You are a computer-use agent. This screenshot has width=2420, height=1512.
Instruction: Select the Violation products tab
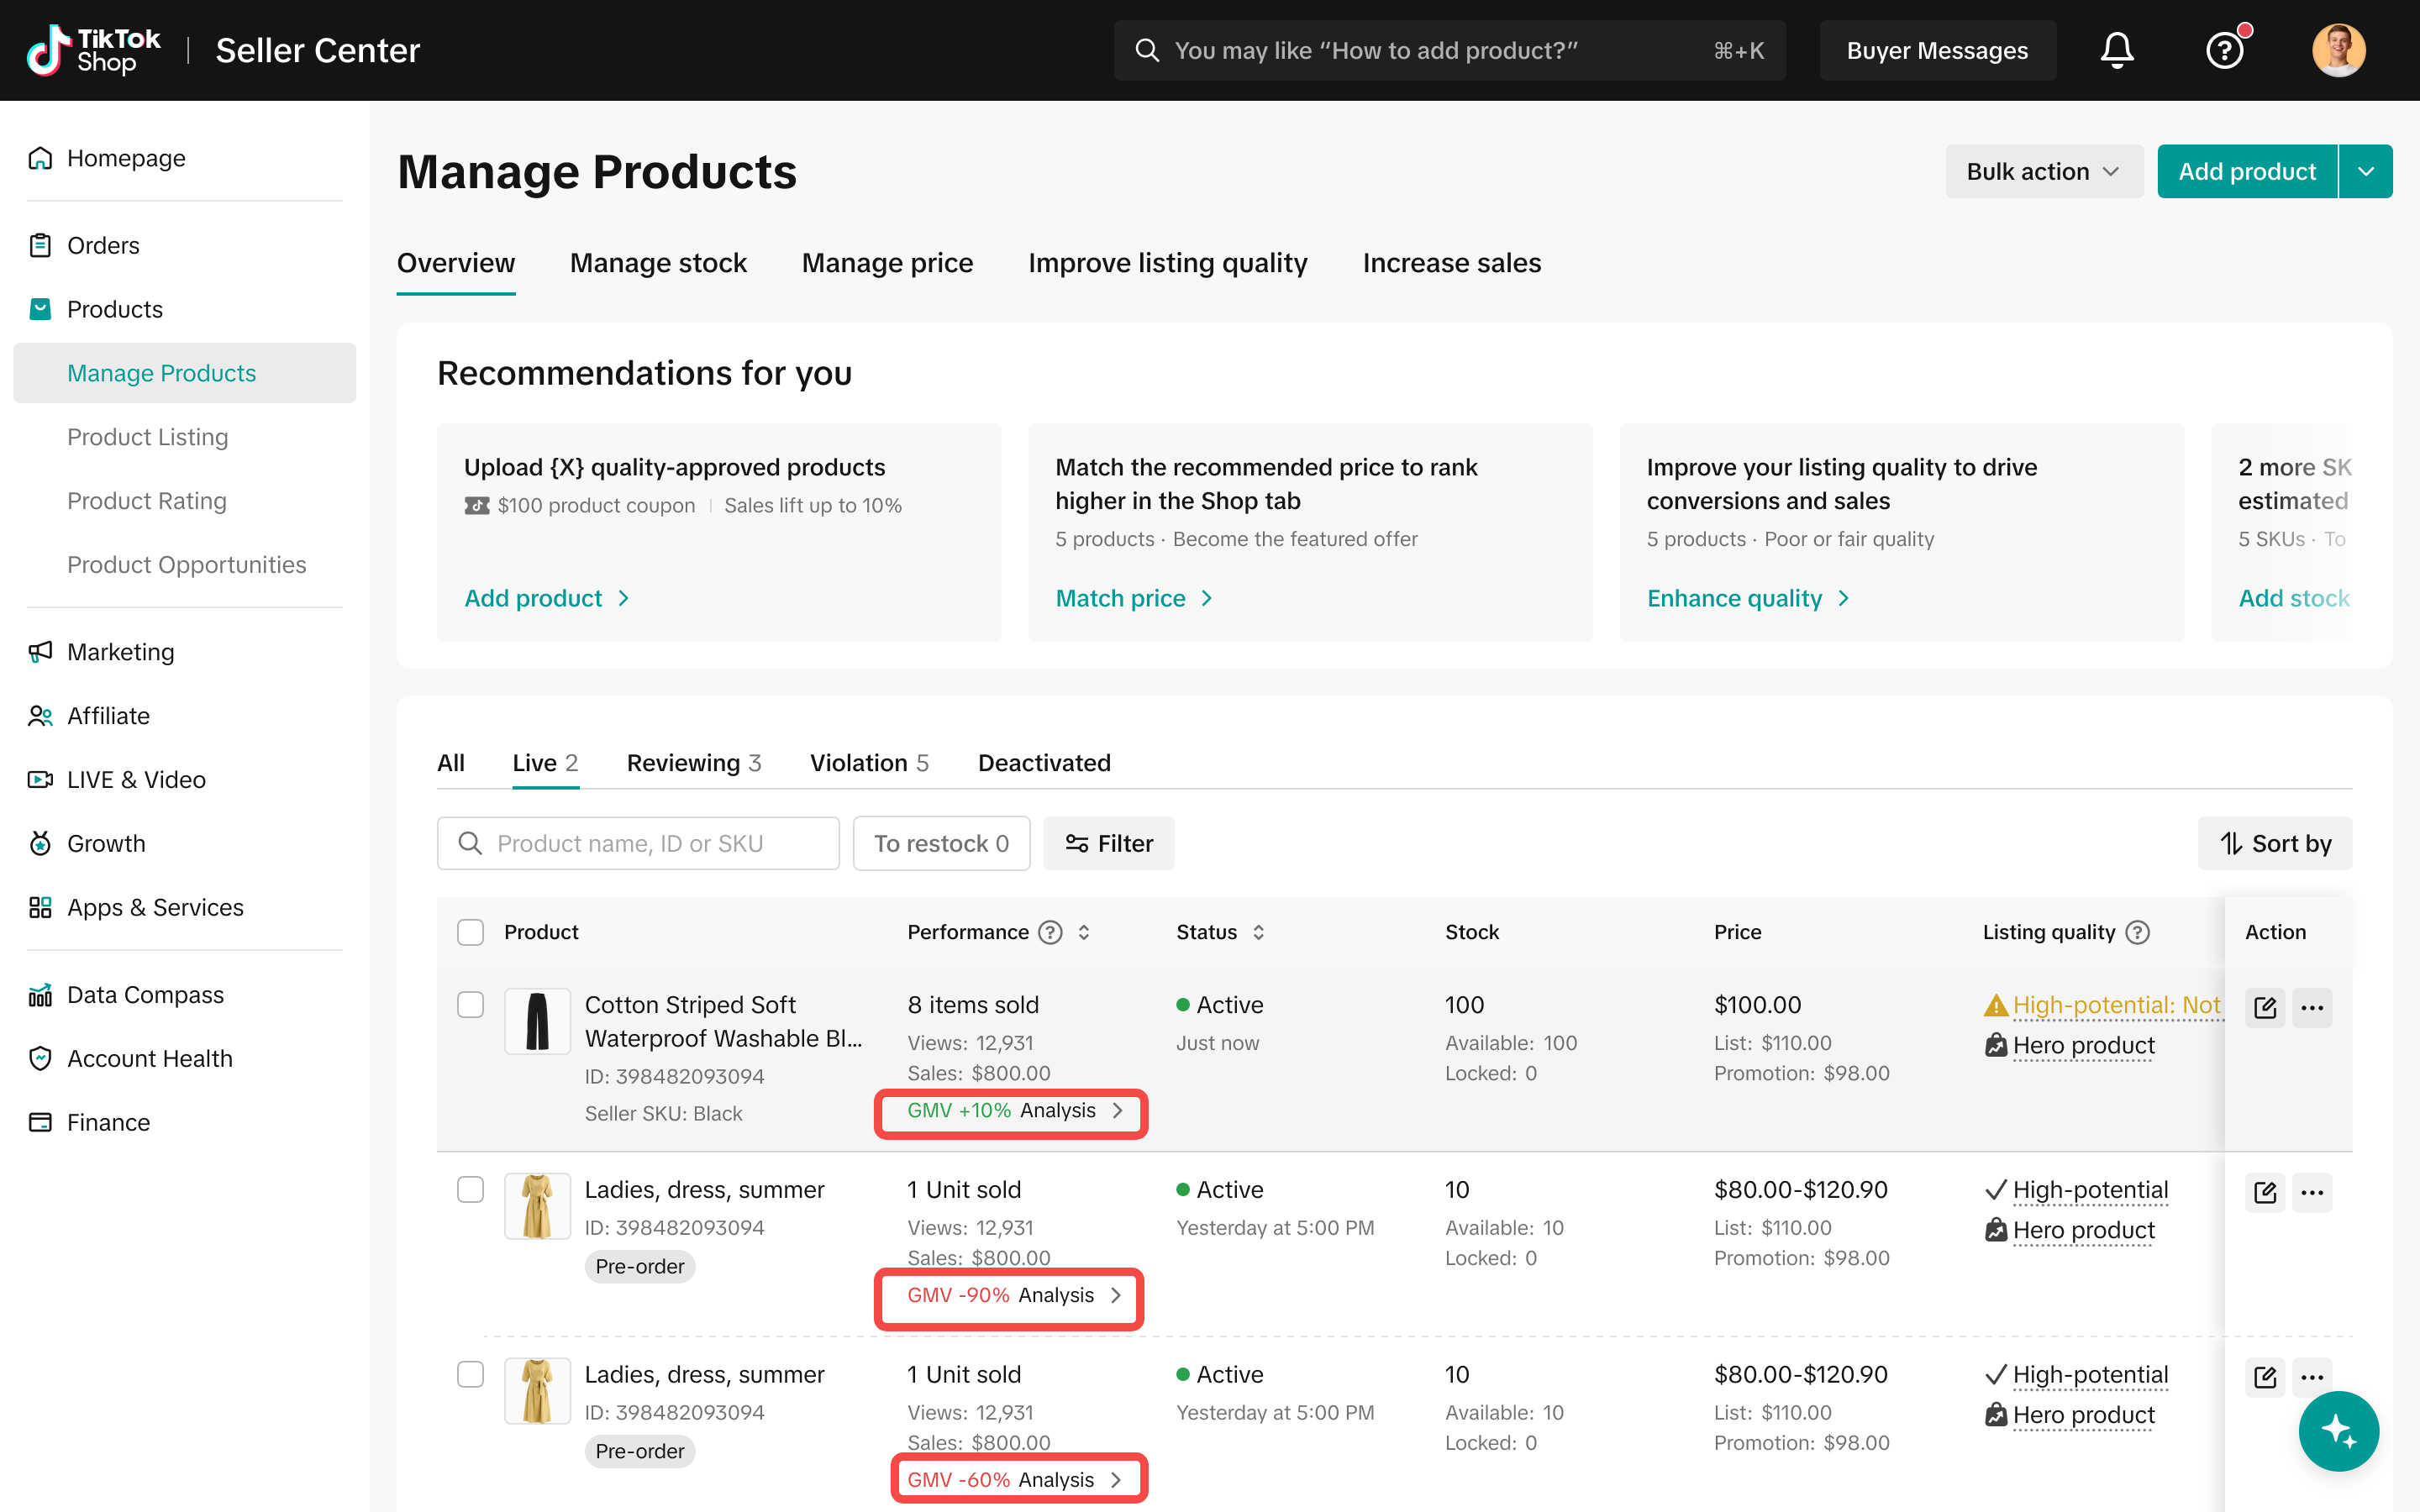[868, 763]
